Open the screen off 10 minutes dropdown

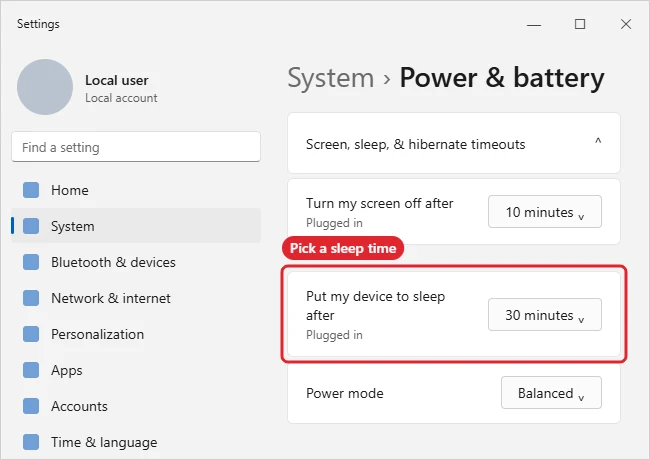(x=545, y=212)
